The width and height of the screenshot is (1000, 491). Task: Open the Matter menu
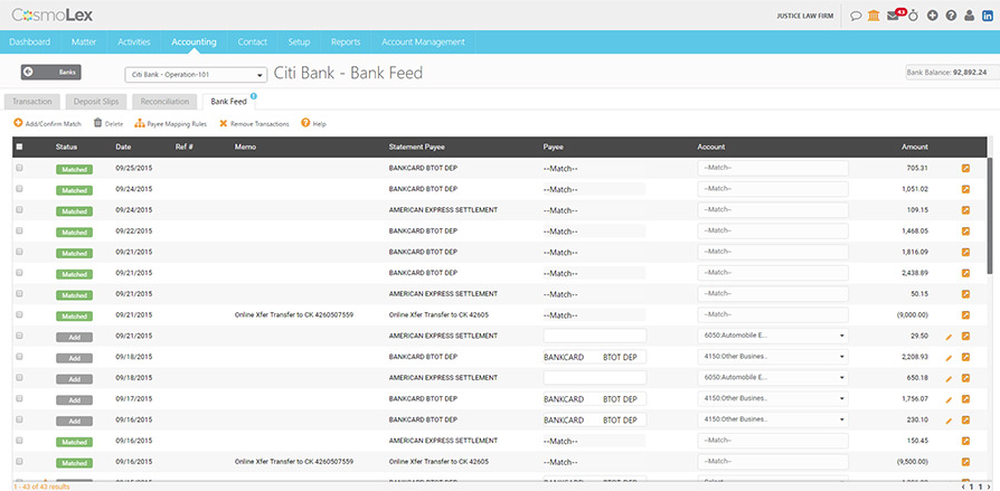coord(84,42)
